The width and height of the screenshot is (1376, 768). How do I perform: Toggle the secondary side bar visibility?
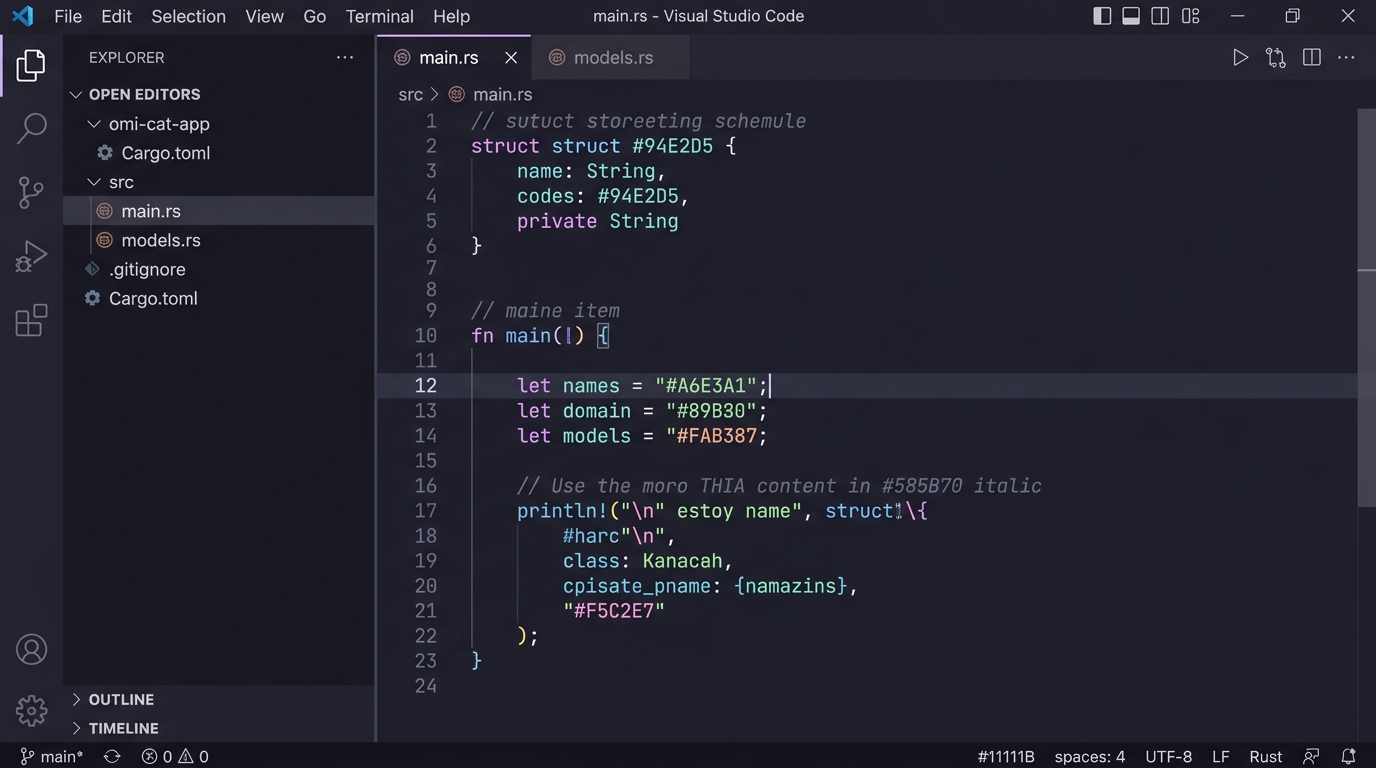[1160, 16]
